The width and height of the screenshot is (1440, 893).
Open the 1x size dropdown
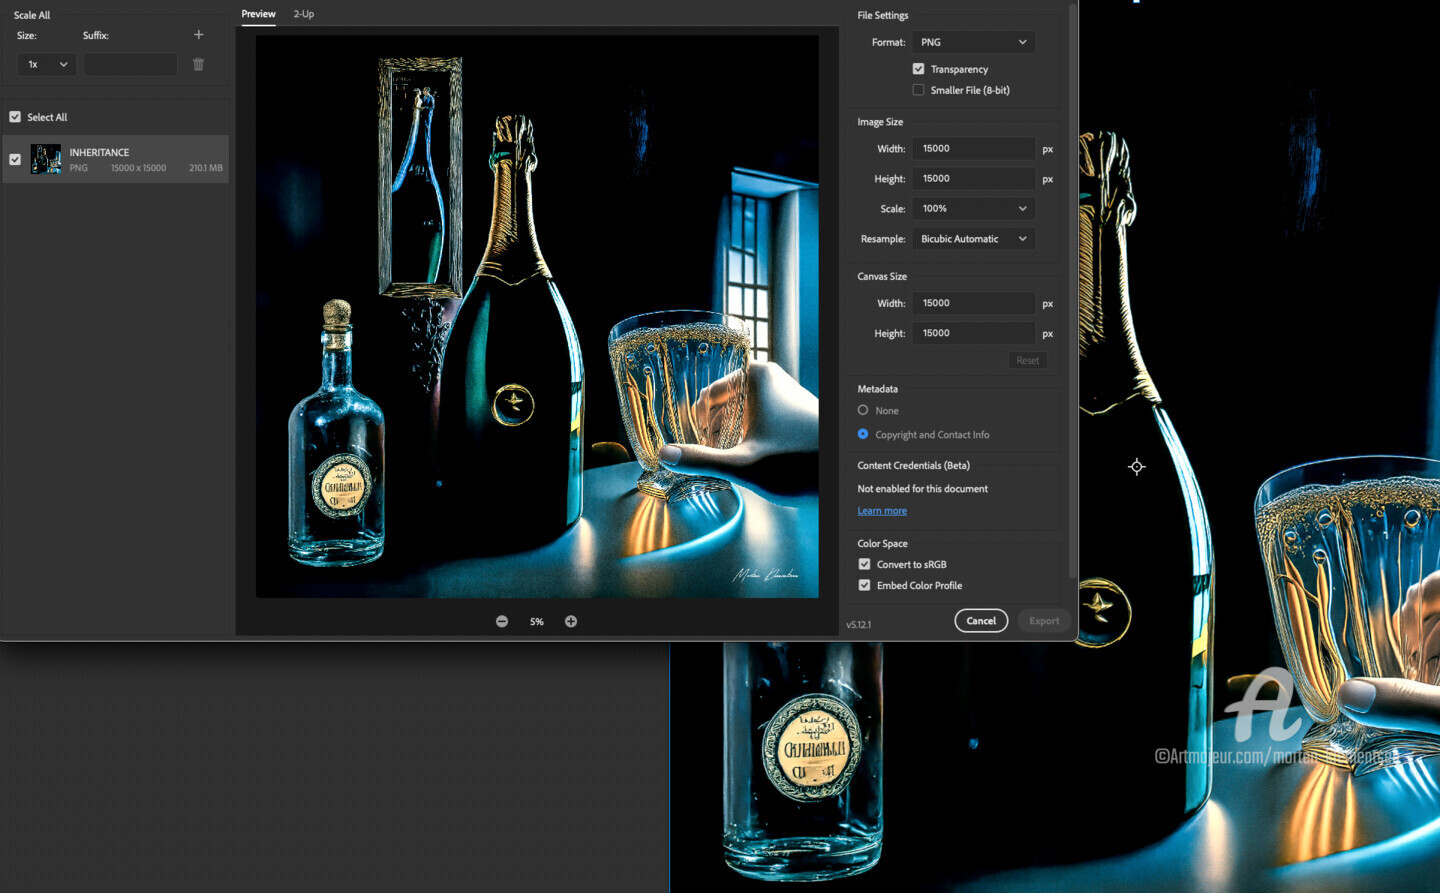point(47,64)
